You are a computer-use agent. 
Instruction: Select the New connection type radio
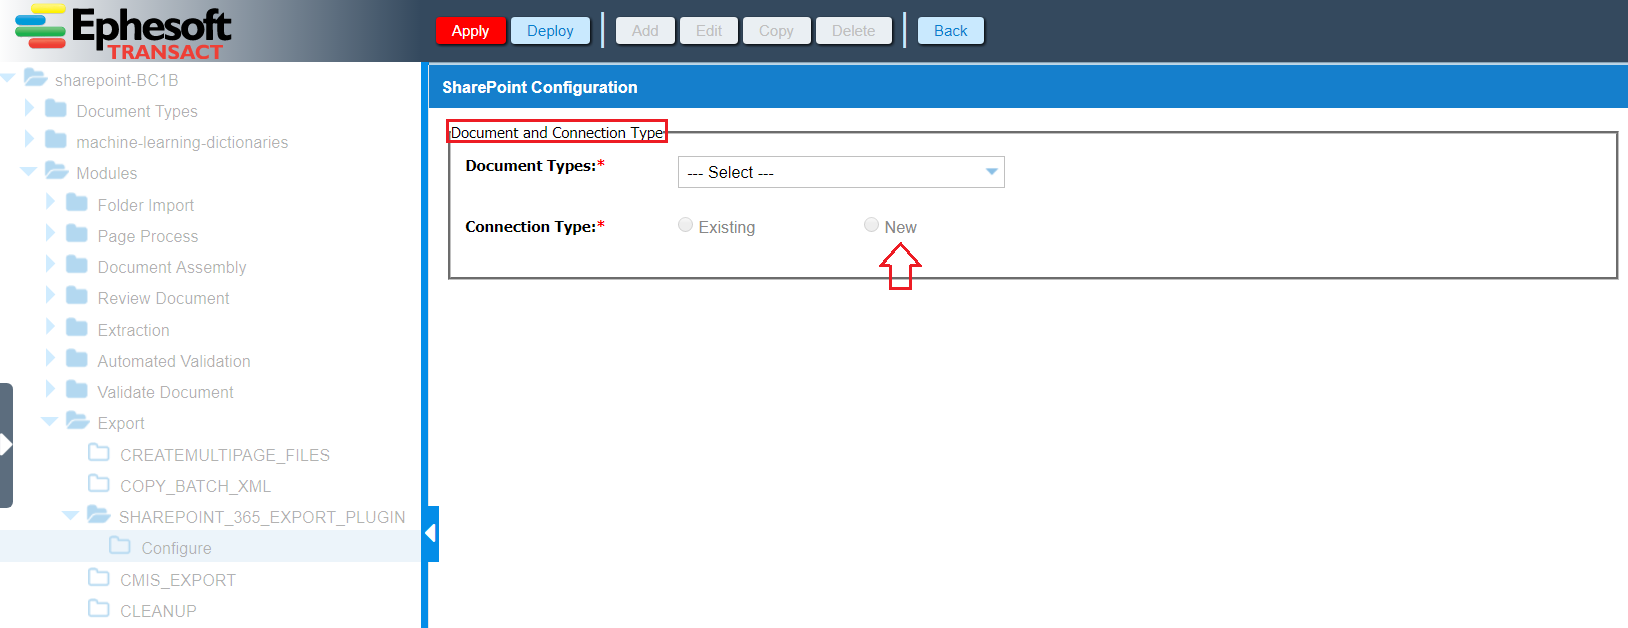[871, 225]
